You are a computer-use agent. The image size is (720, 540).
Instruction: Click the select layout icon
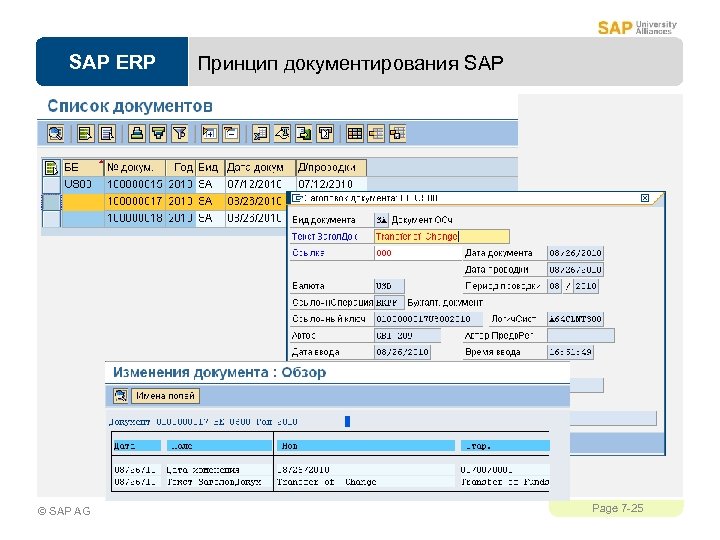tap(376, 134)
